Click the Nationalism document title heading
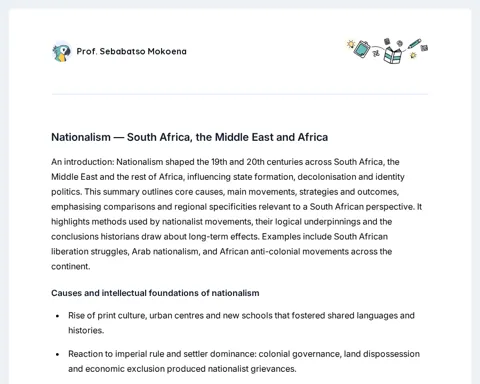 [x=190, y=137]
